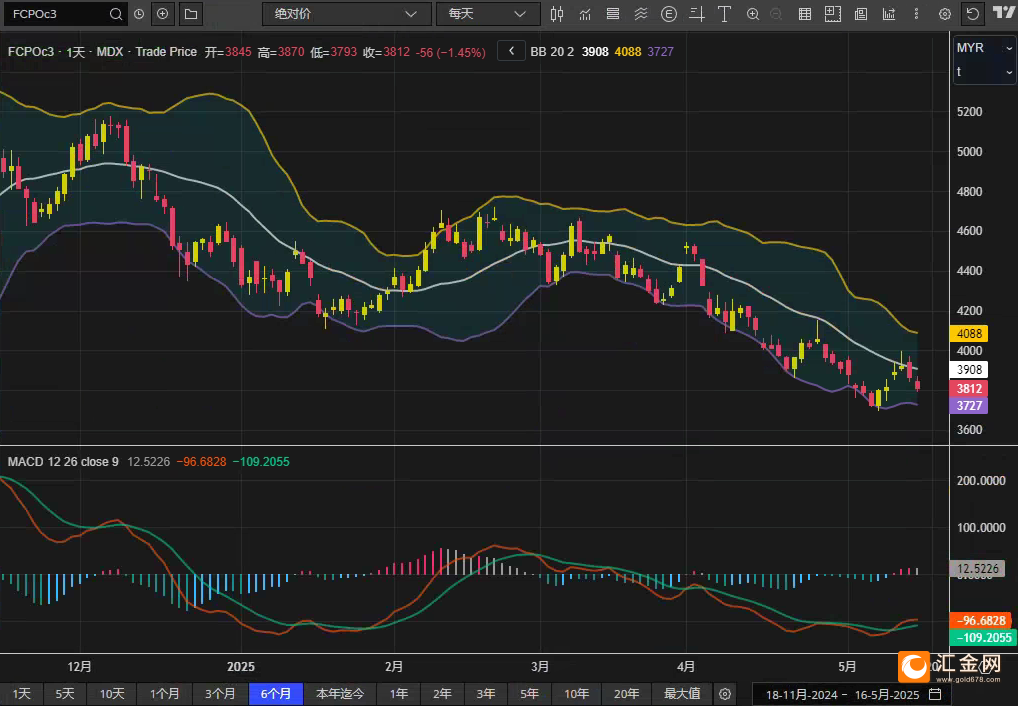Open the t unit dropdown

pos(984,71)
